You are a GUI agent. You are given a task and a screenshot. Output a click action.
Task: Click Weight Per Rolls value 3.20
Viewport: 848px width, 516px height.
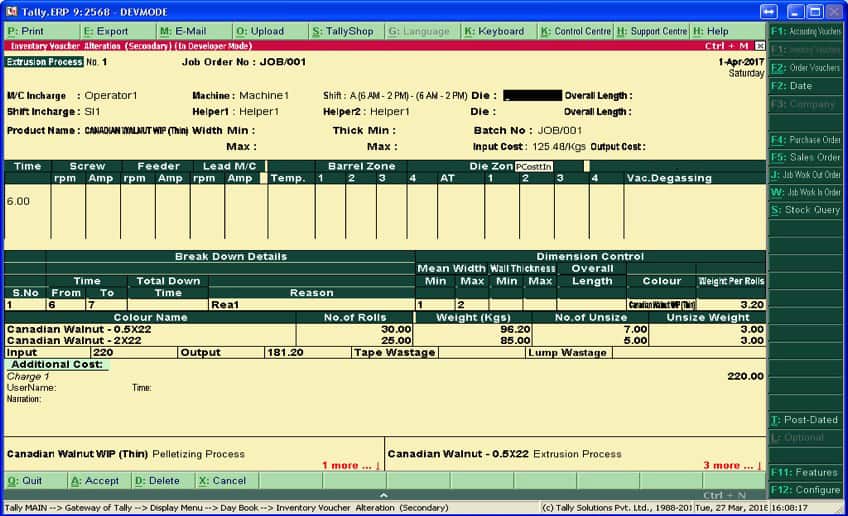(x=751, y=305)
